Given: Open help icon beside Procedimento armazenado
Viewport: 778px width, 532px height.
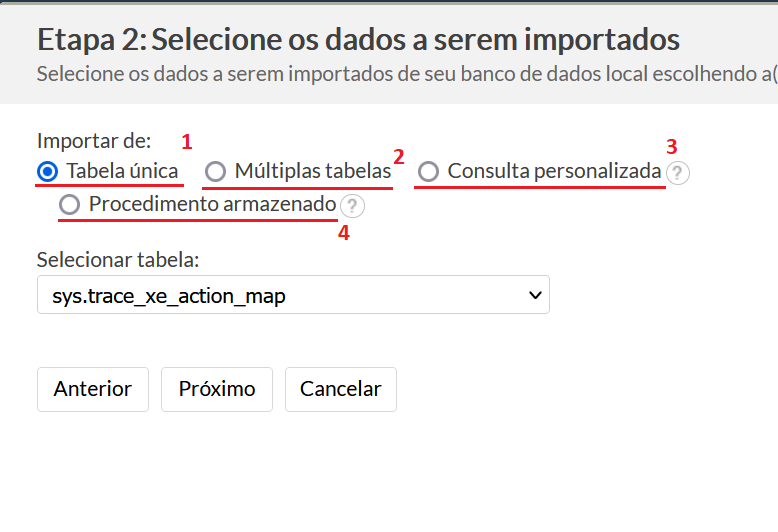Looking at the screenshot, I should [x=352, y=206].
